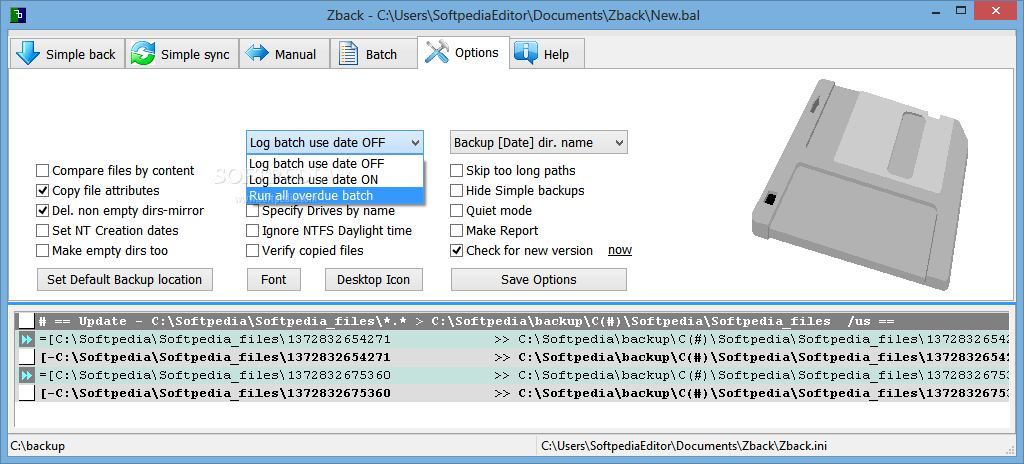Switch to the Simple sync tab
The image size is (1024, 464).
182,54
